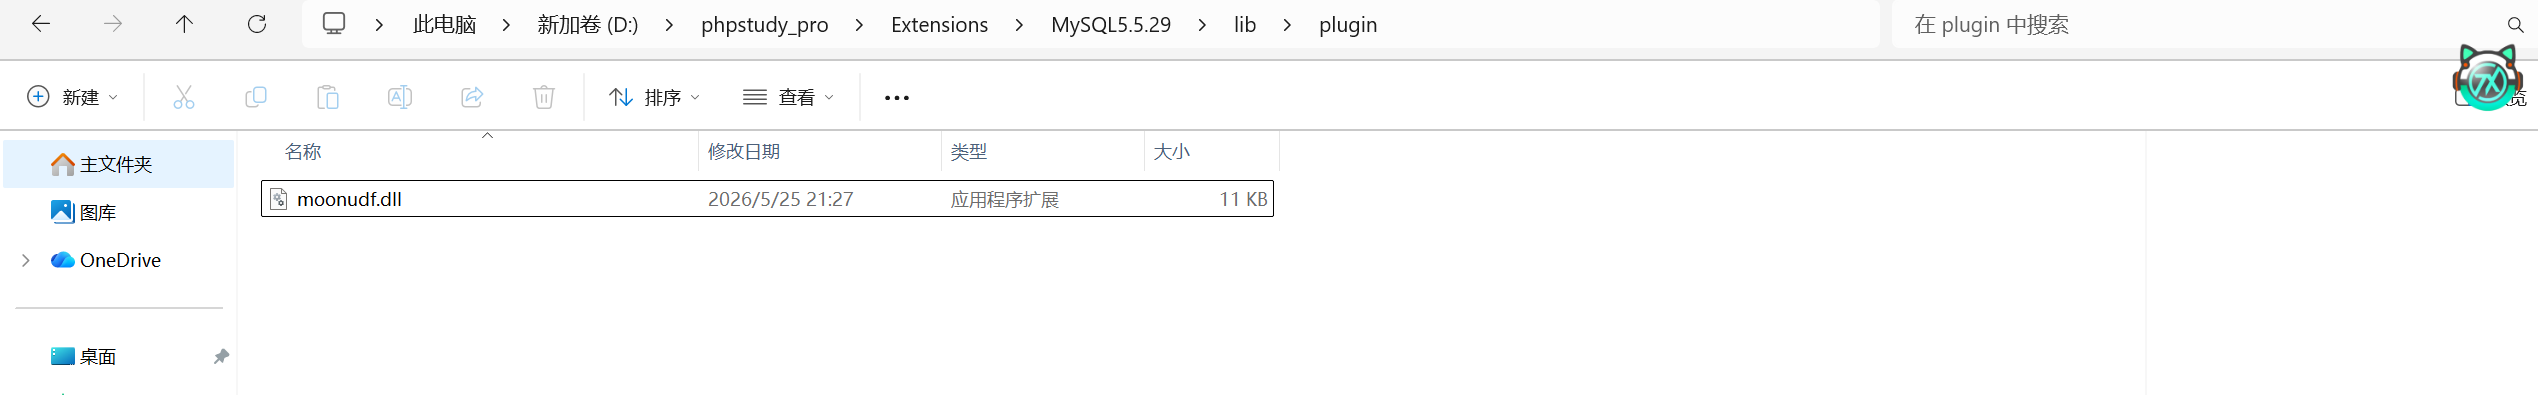
Task: Open the three-dot more options menu
Action: [x=897, y=97]
